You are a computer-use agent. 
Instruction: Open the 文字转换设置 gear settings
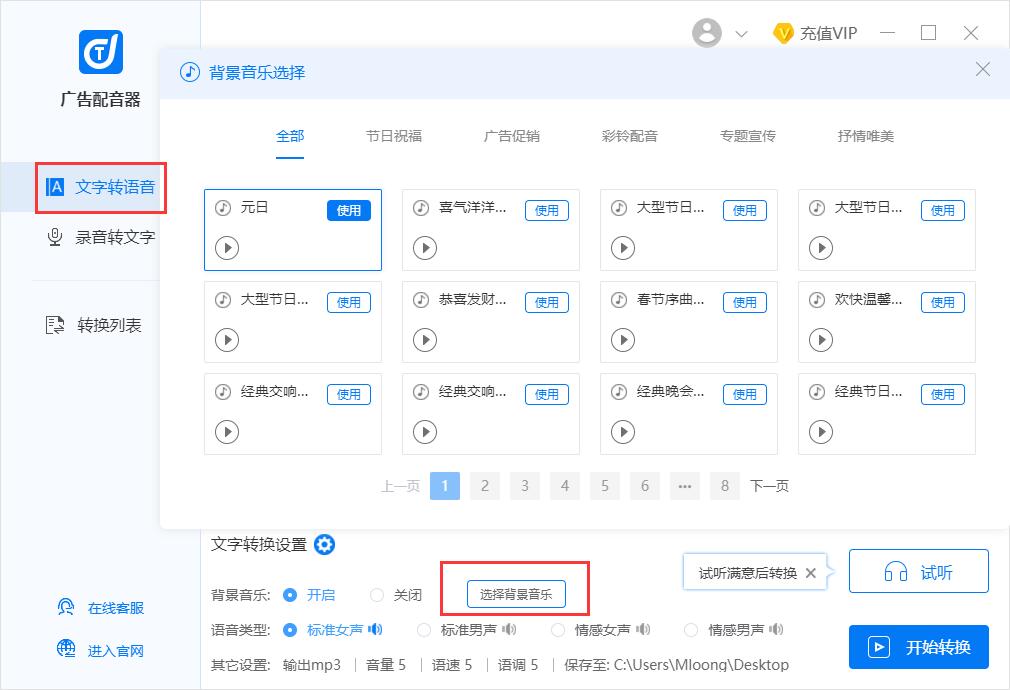tap(325, 545)
